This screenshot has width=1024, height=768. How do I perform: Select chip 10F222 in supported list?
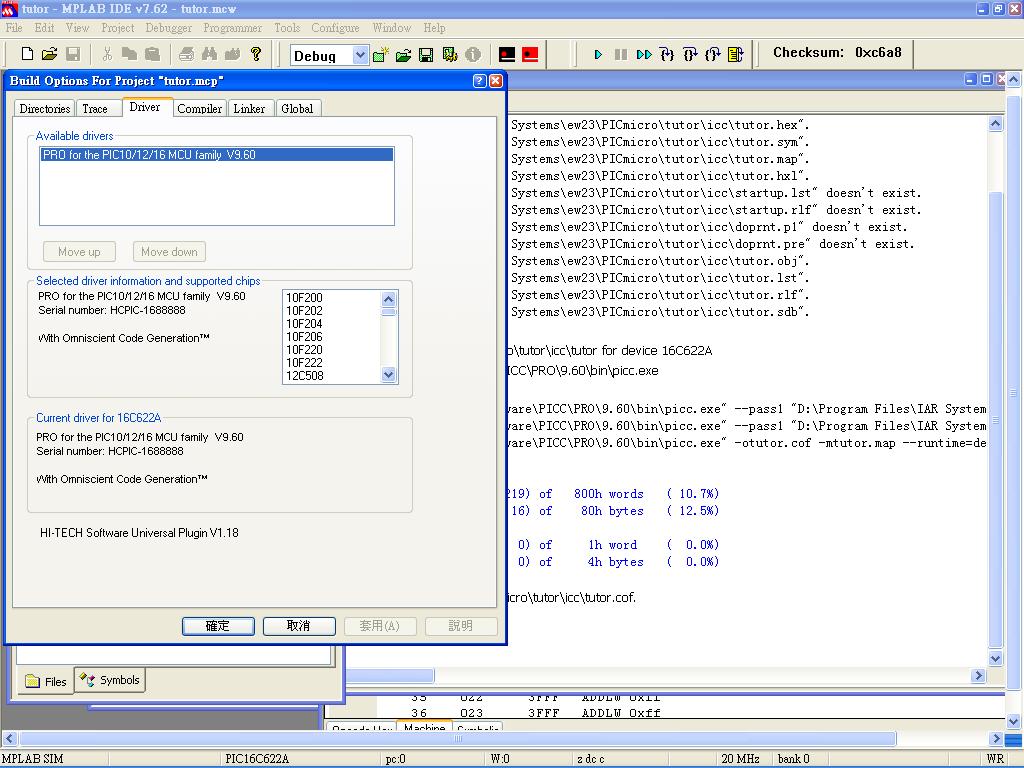(x=304, y=363)
